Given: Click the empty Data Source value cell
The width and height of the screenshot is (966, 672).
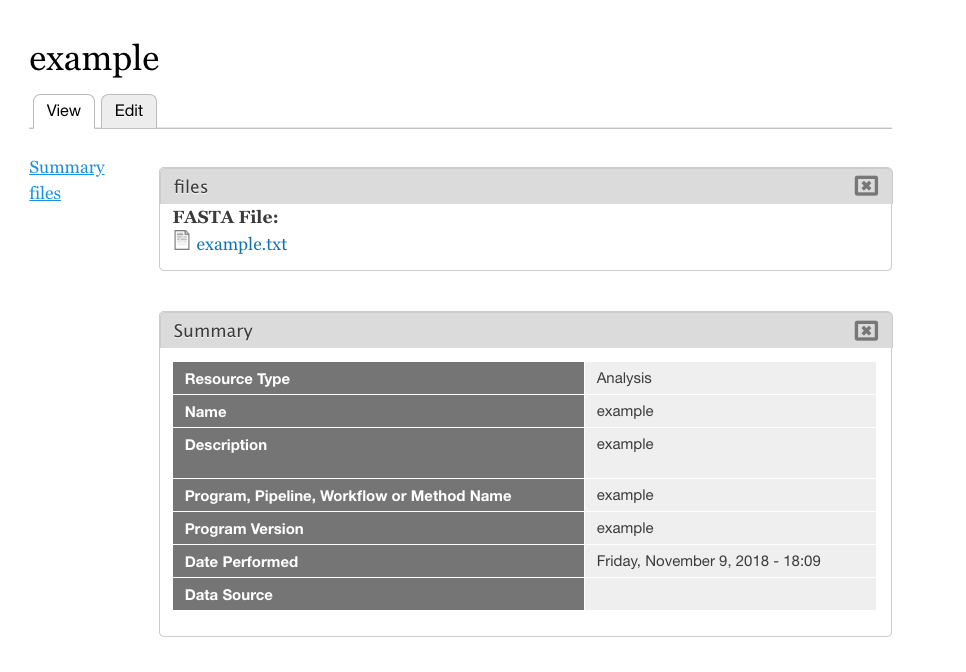Looking at the screenshot, I should [729, 594].
